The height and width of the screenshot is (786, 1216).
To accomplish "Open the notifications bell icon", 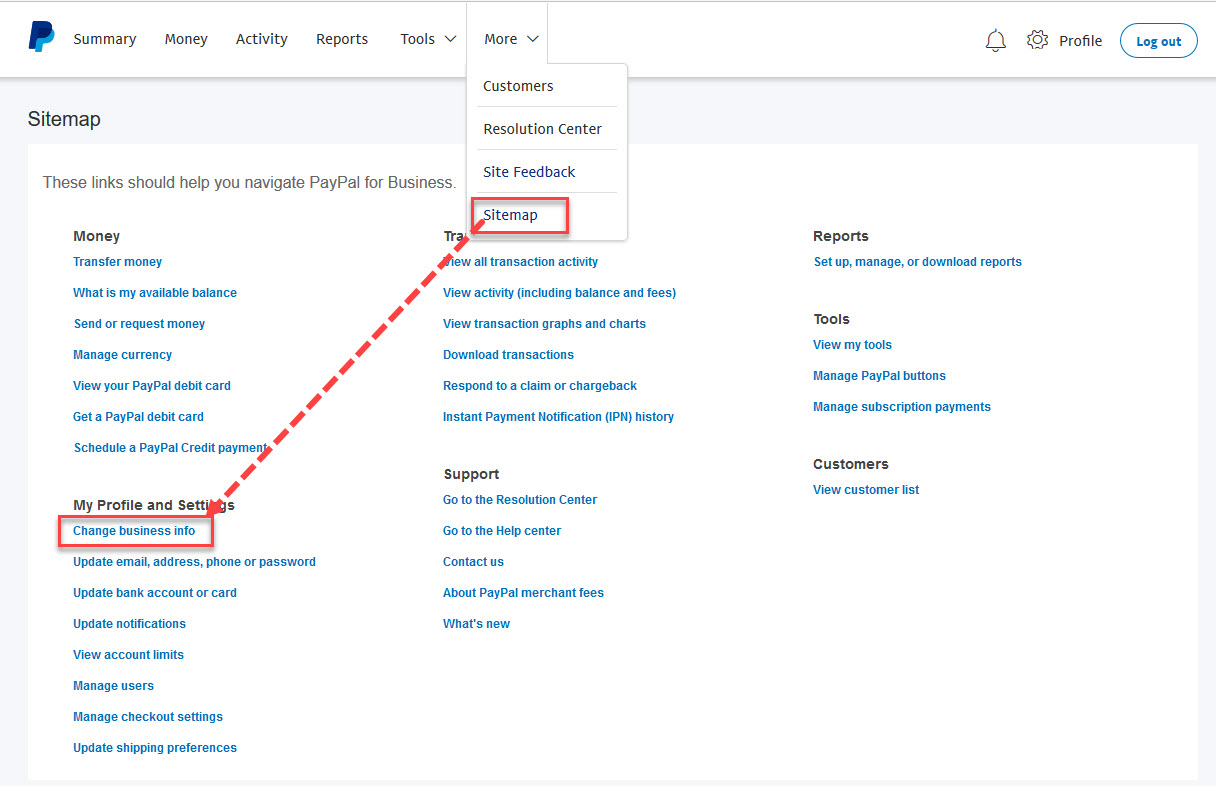I will [995, 40].
